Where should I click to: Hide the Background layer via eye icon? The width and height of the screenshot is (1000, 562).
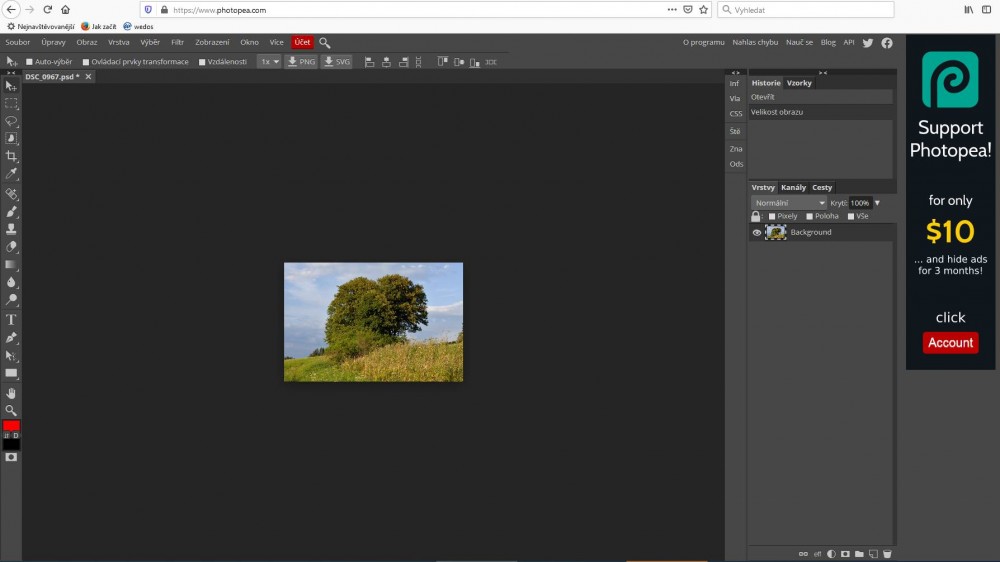point(756,232)
